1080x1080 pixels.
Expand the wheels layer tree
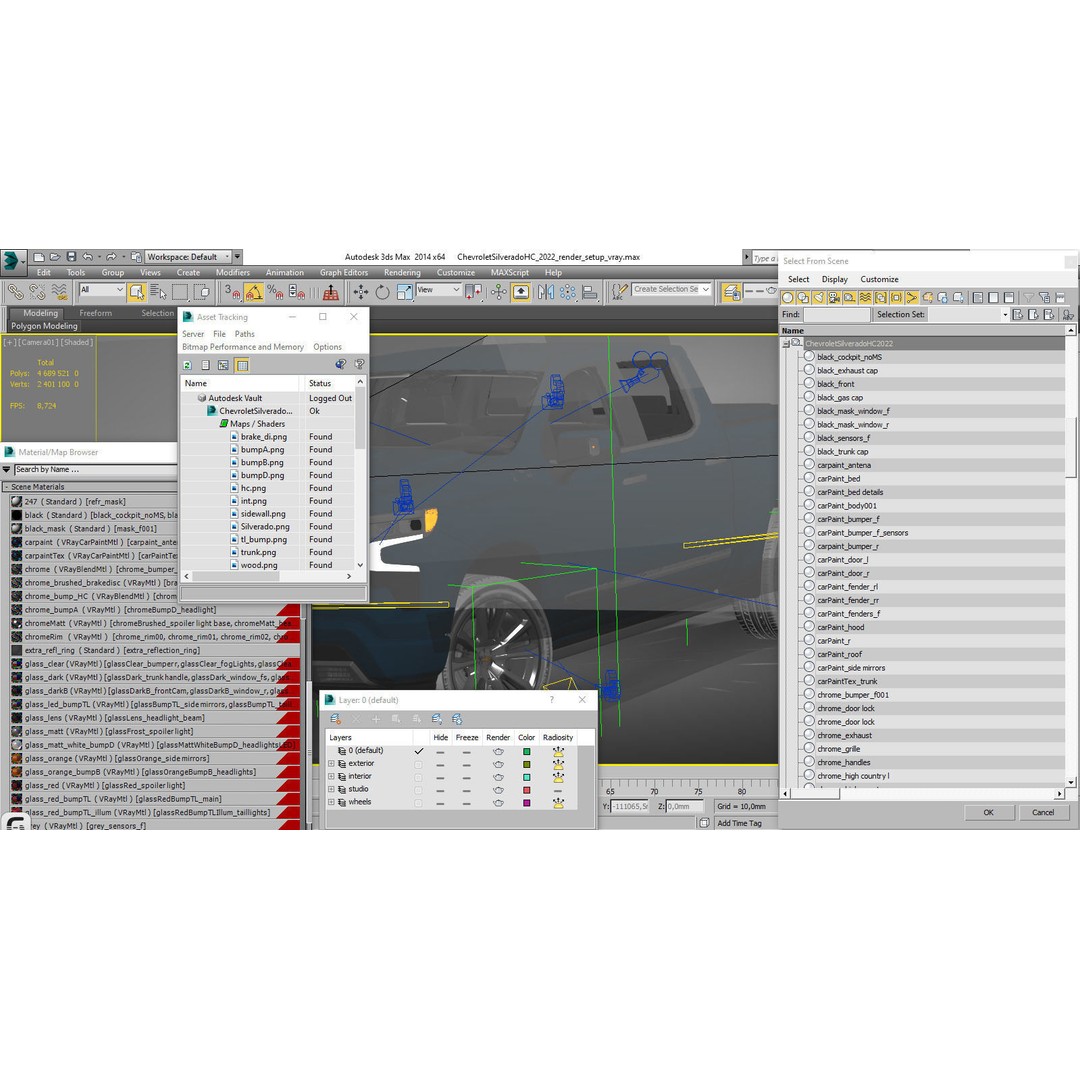click(x=331, y=802)
